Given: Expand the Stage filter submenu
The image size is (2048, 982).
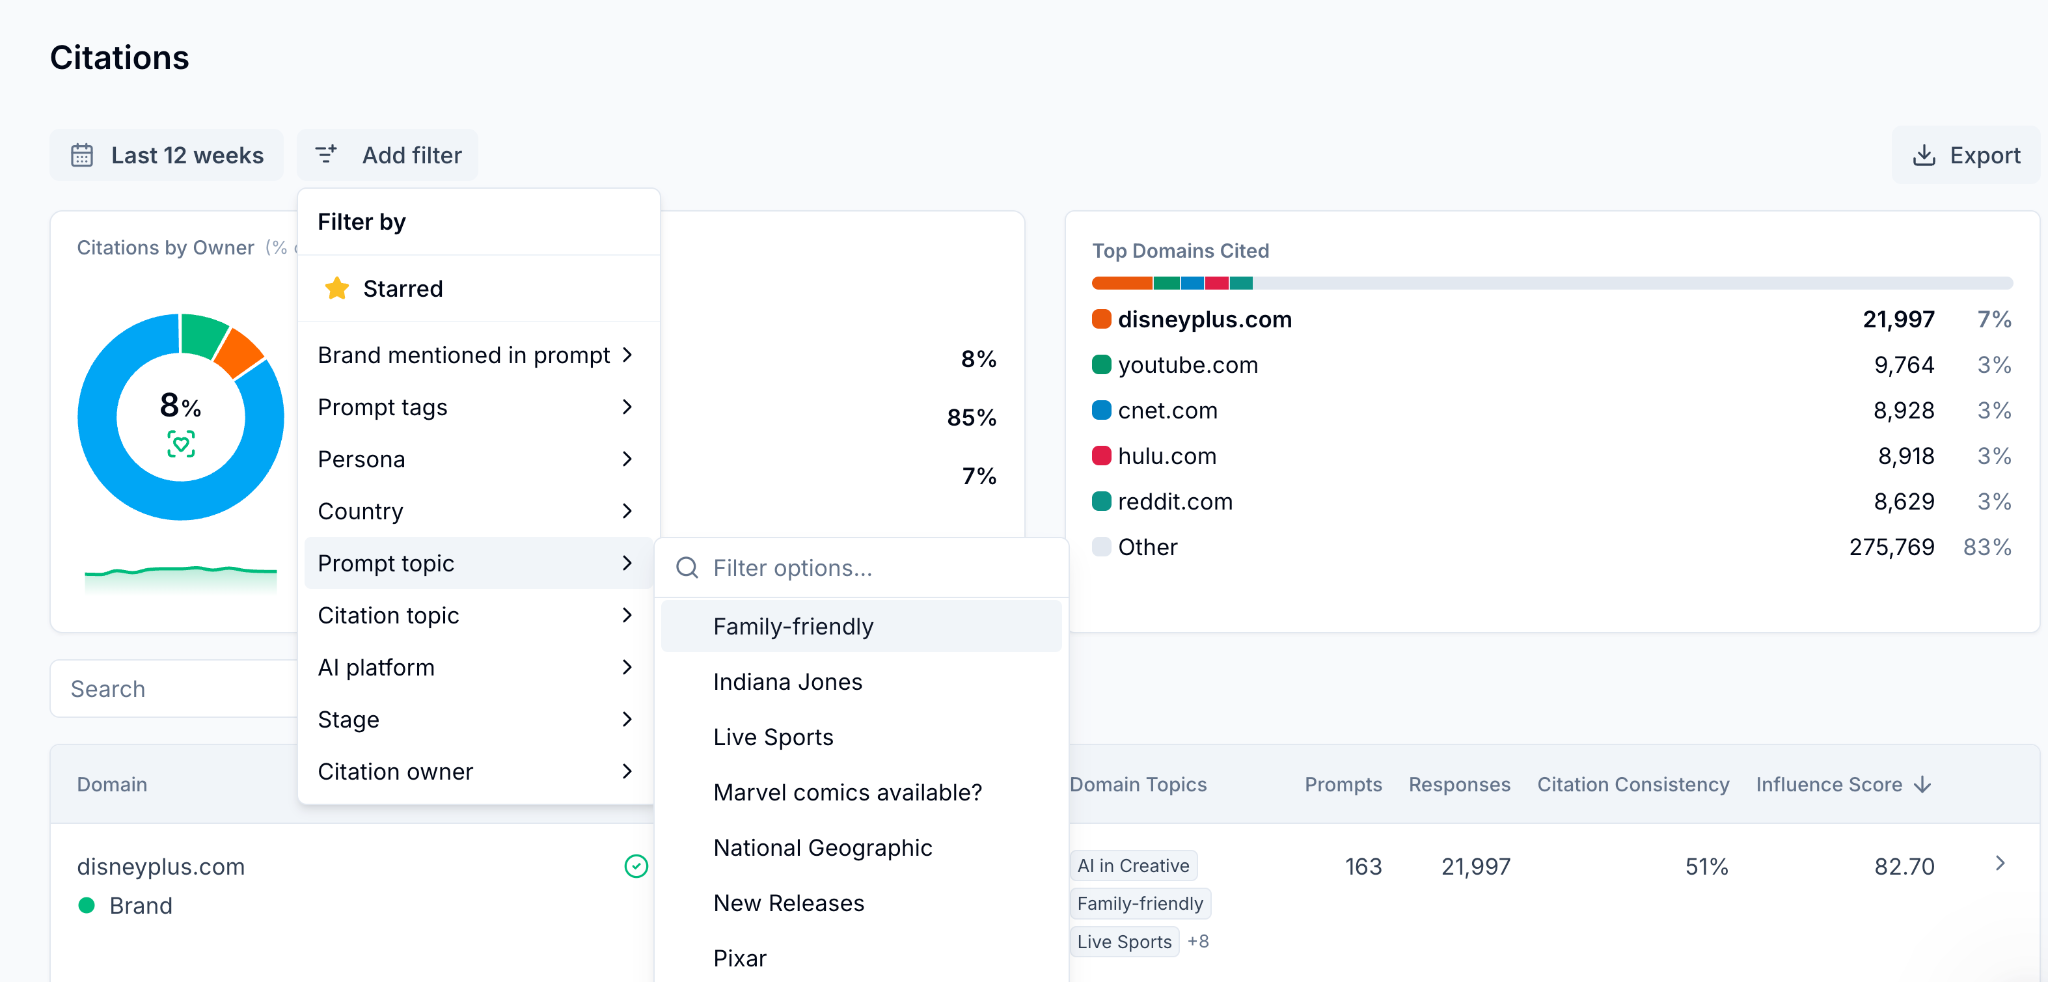Looking at the screenshot, I should pos(479,719).
